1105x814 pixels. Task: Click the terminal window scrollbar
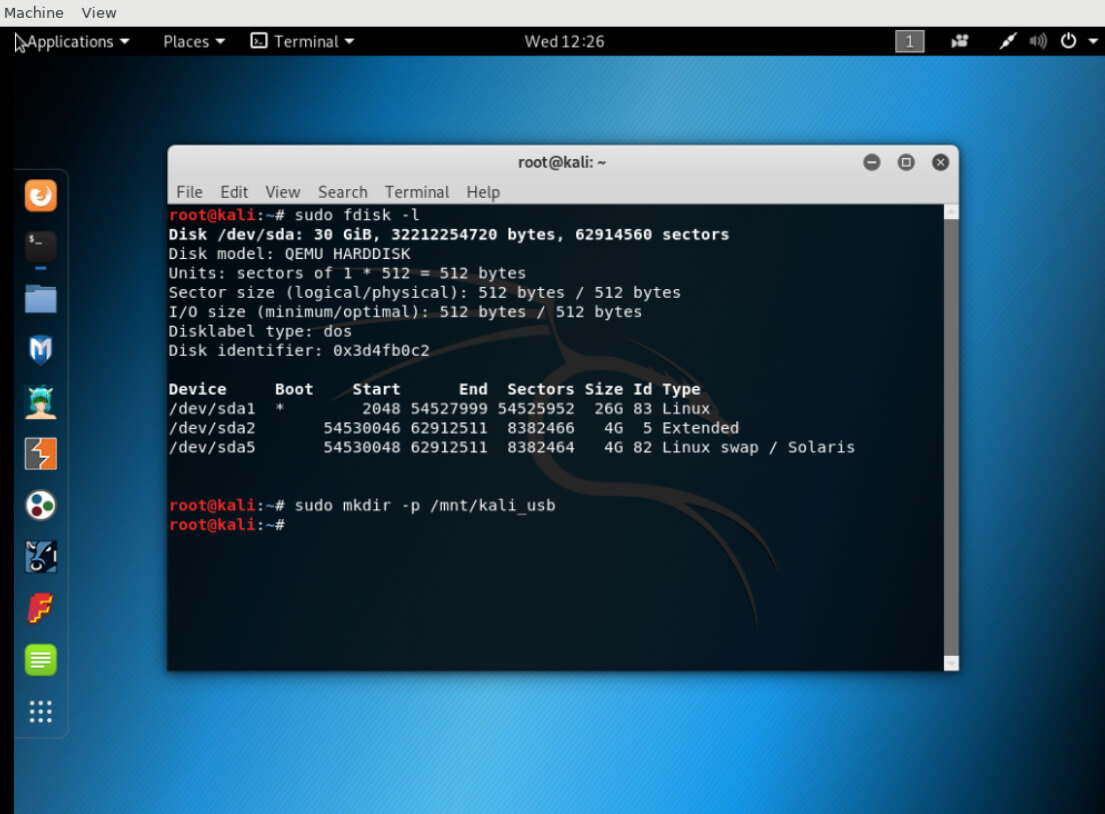(x=949, y=430)
